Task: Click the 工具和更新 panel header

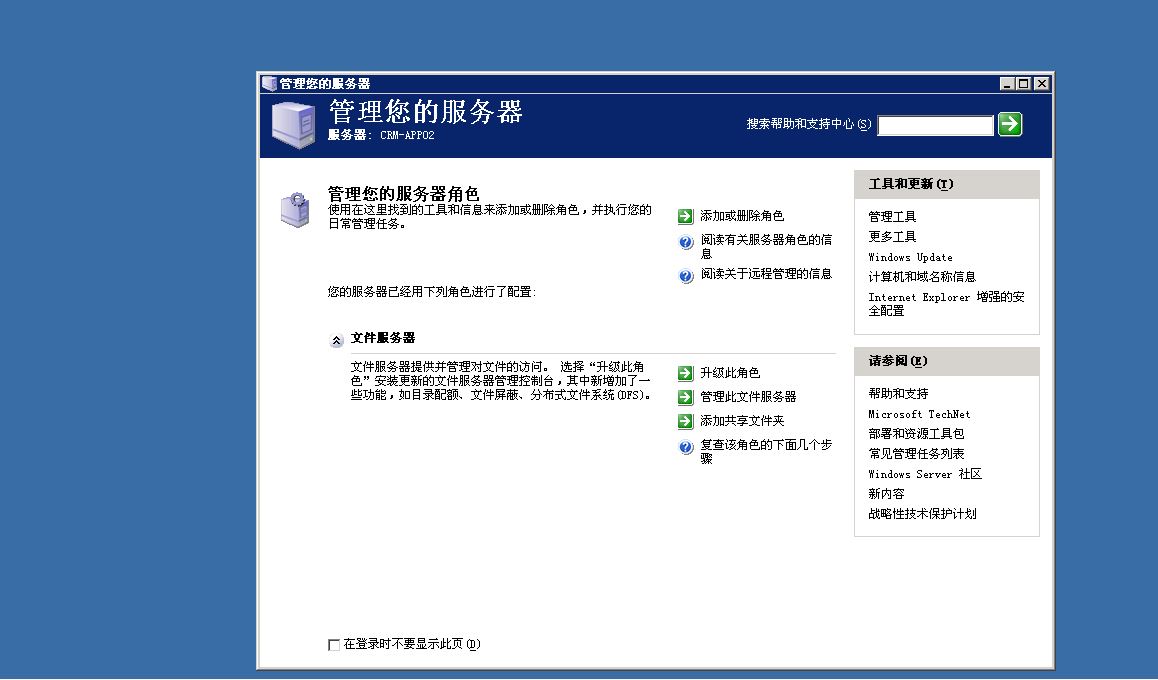Action: (x=947, y=185)
